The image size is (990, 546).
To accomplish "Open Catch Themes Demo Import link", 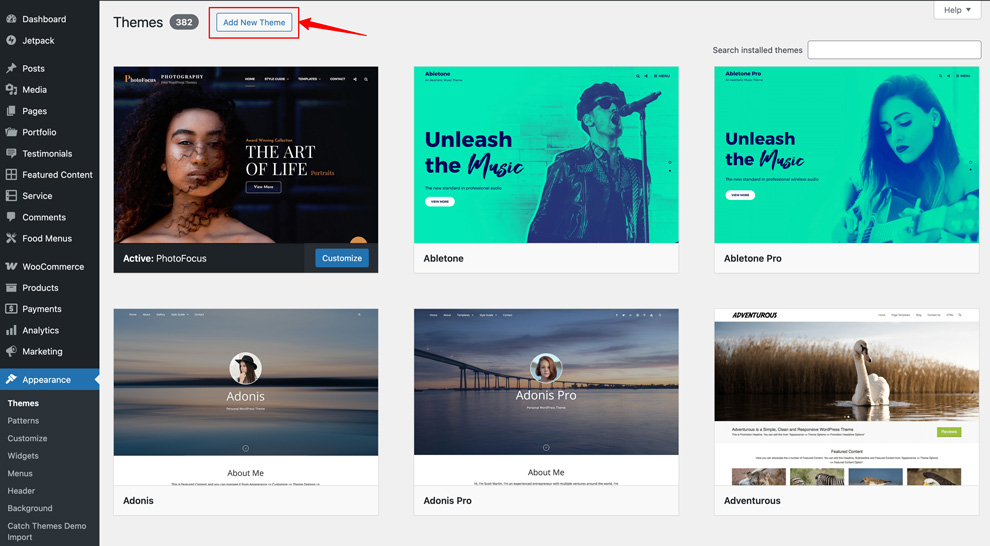I will click(46, 531).
